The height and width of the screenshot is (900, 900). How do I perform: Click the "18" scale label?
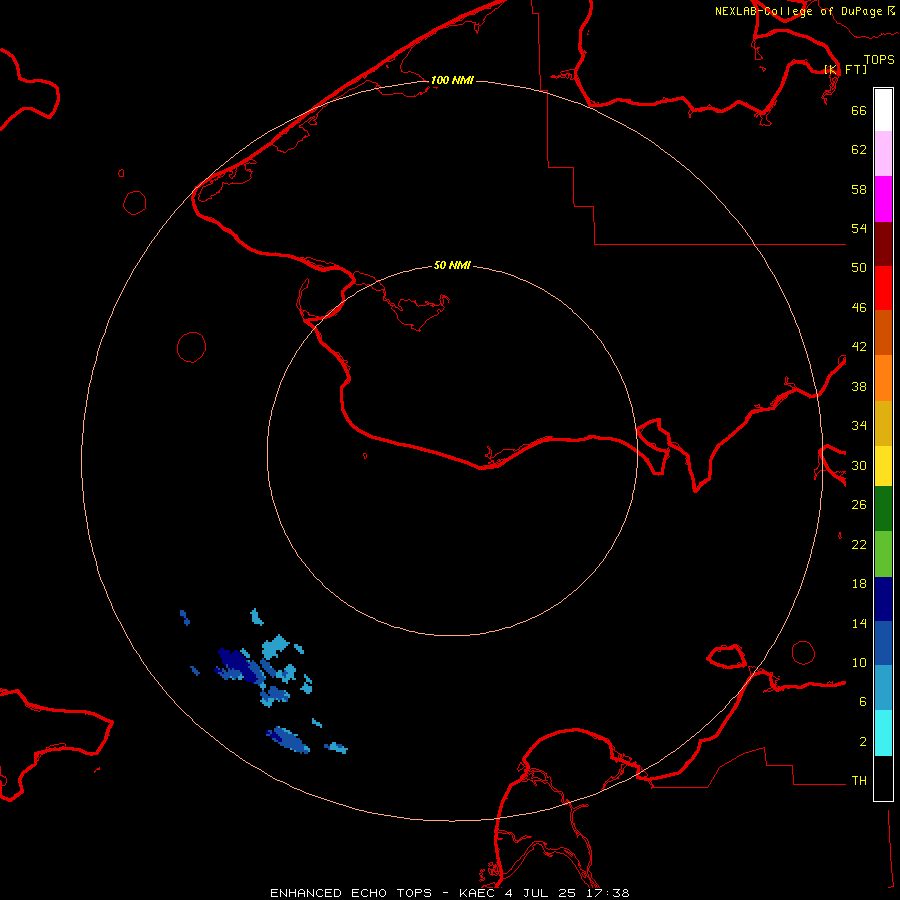[x=859, y=584]
